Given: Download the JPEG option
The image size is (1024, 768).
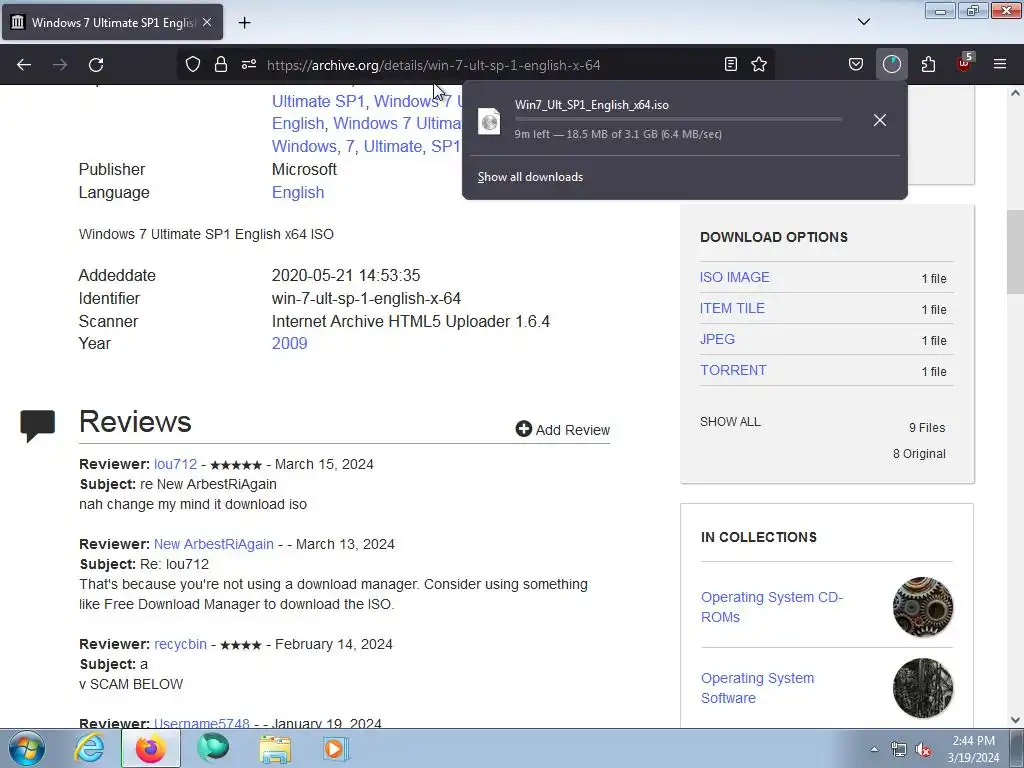Looking at the screenshot, I should [717, 339].
